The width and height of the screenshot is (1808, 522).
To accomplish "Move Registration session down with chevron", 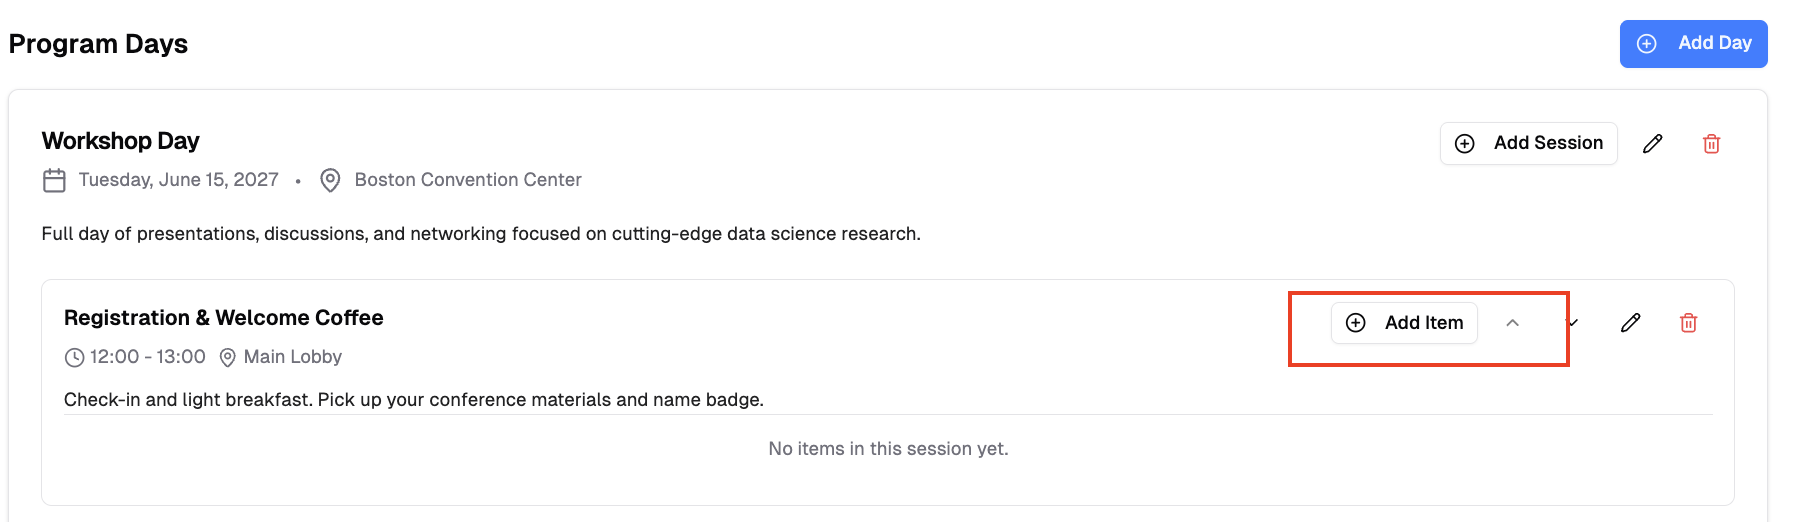I will tap(1573, 323).
